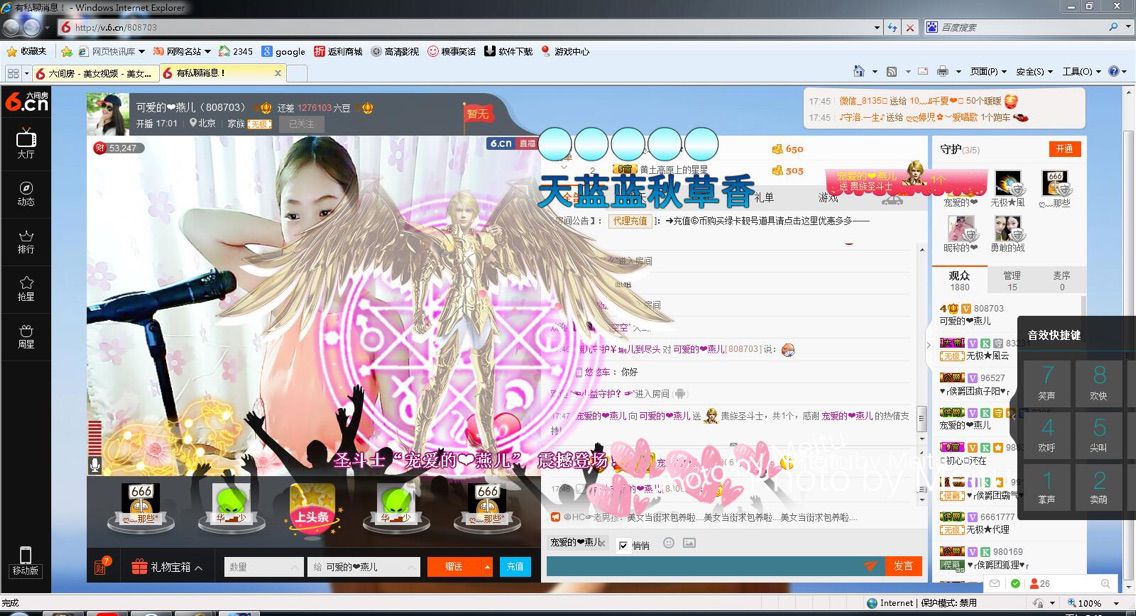Toggle the 已关注 follow button
Image resolution: width=1136 pixels, height=616 pixels.
[301, 124]
